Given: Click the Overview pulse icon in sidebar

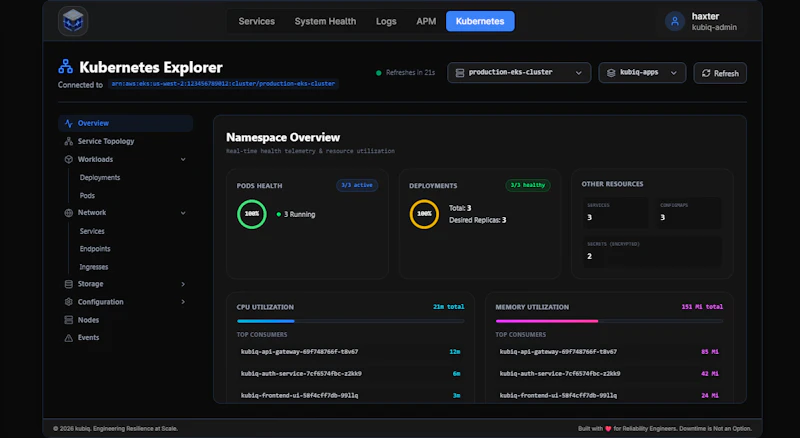Looking at the screenshot, I should pyautogui.click(x=69, y=124).
